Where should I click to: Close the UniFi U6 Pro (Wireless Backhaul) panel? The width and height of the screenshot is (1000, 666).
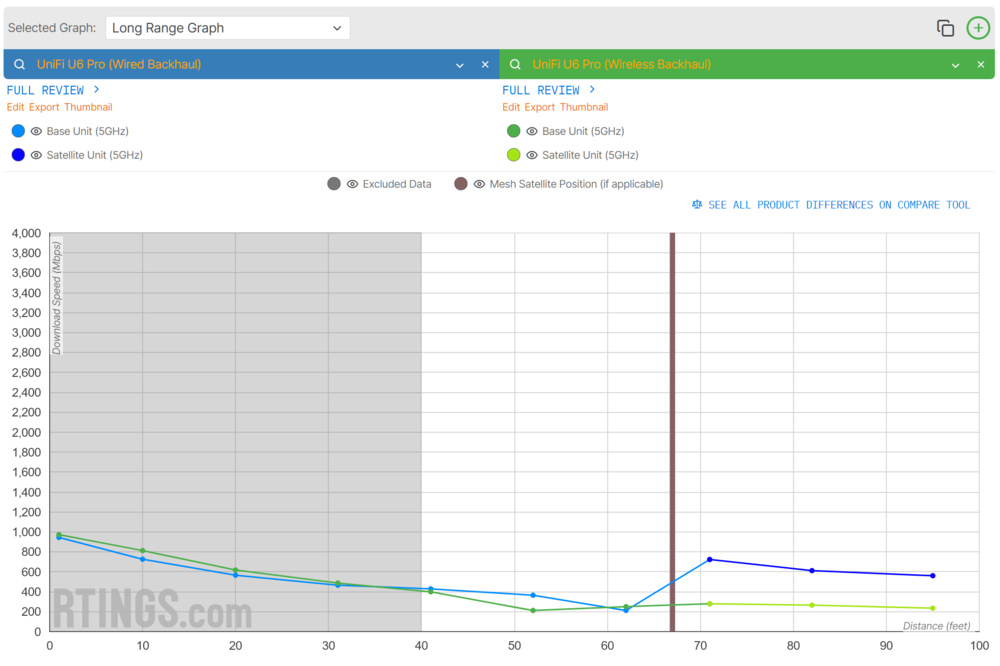point(981,63)
